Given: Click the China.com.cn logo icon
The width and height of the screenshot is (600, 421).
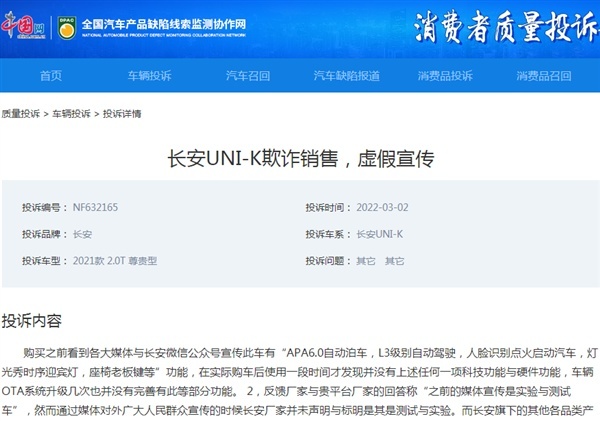Looking at the screenshot, I should (23, 26).
